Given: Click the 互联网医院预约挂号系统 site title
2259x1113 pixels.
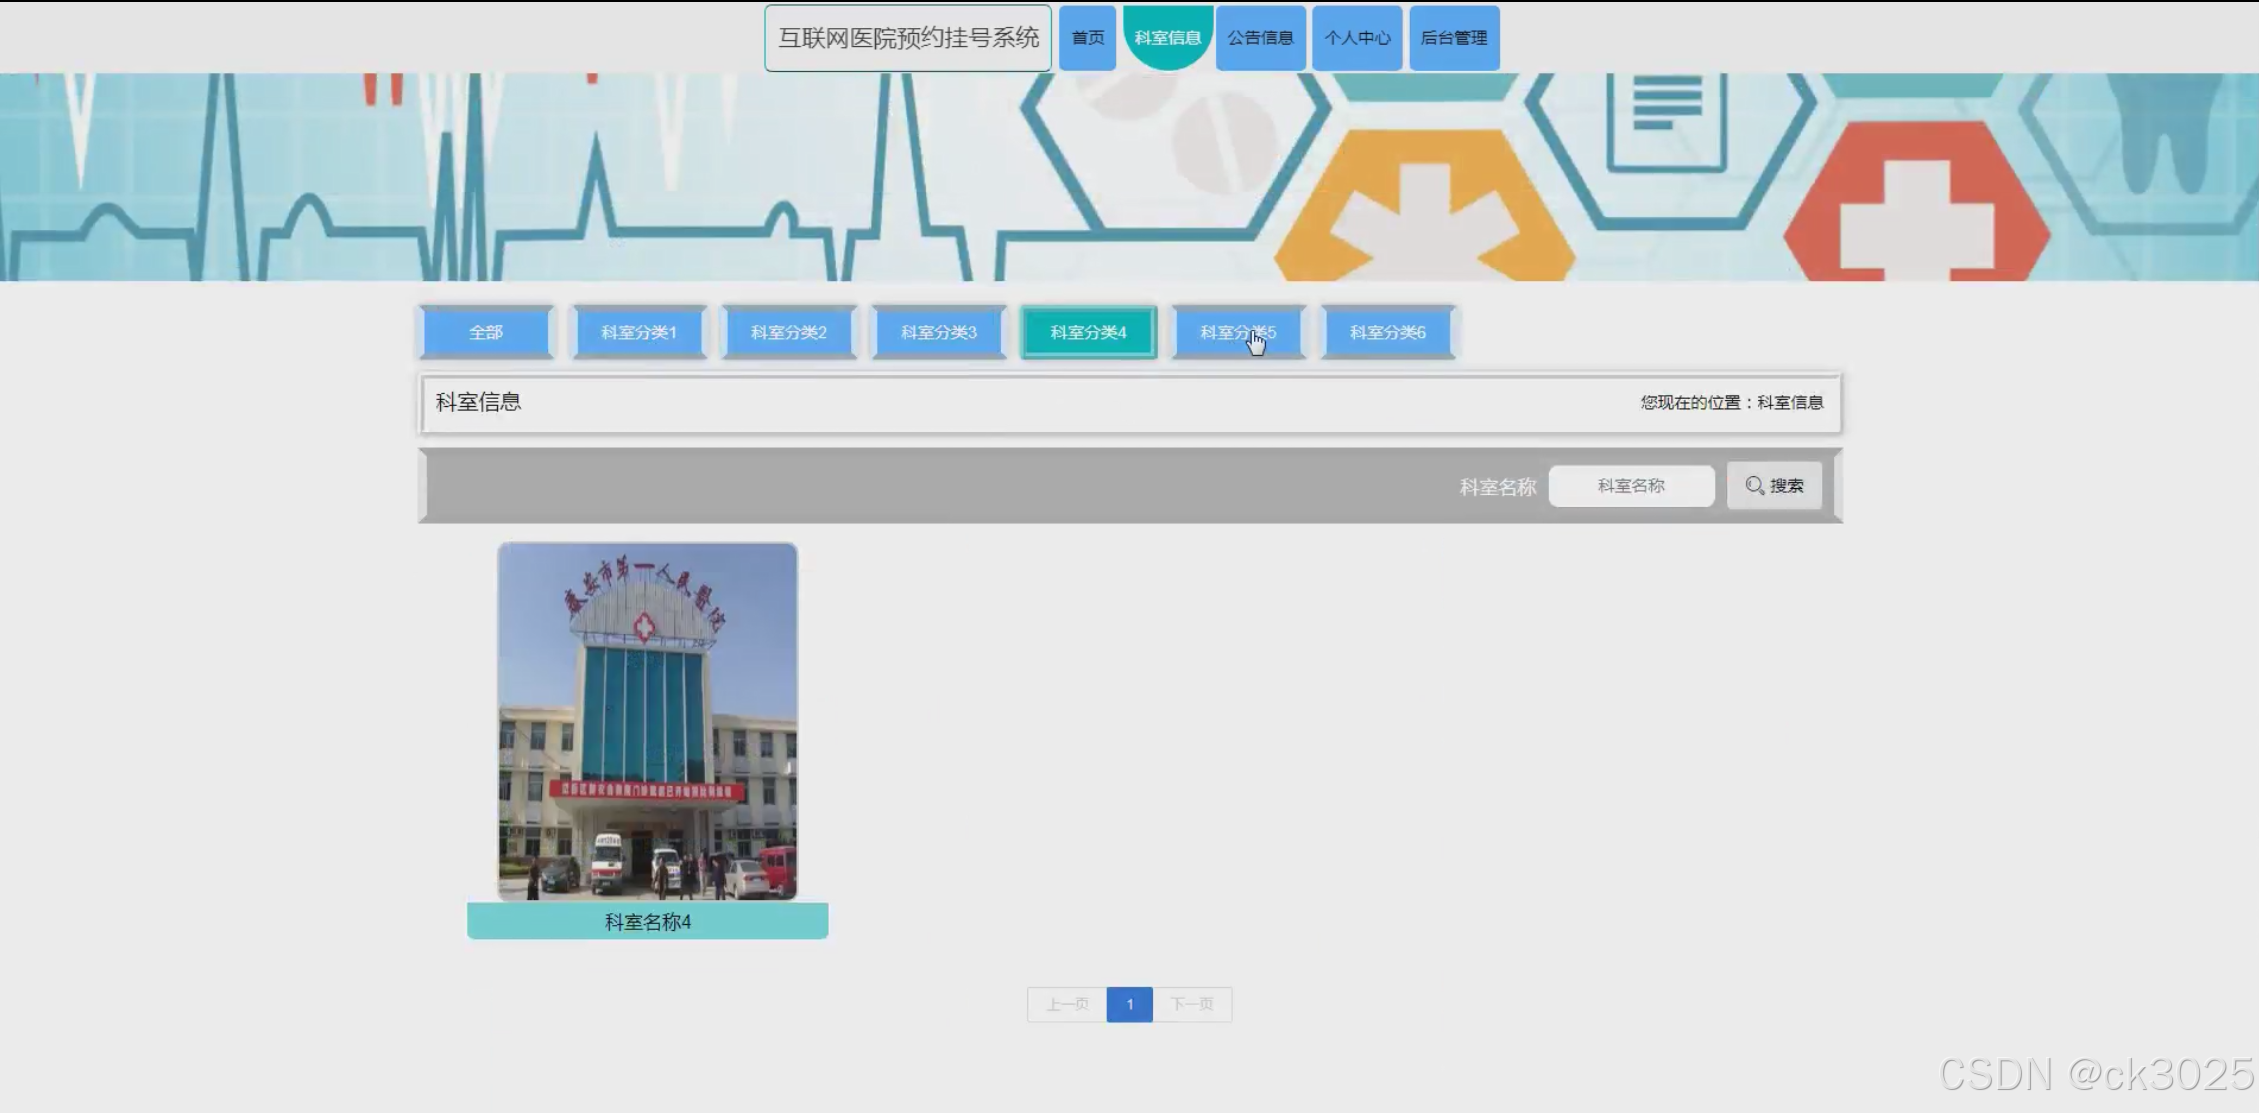Looking at the screenshot, I should pyautogui.click(x=908, y=38).
